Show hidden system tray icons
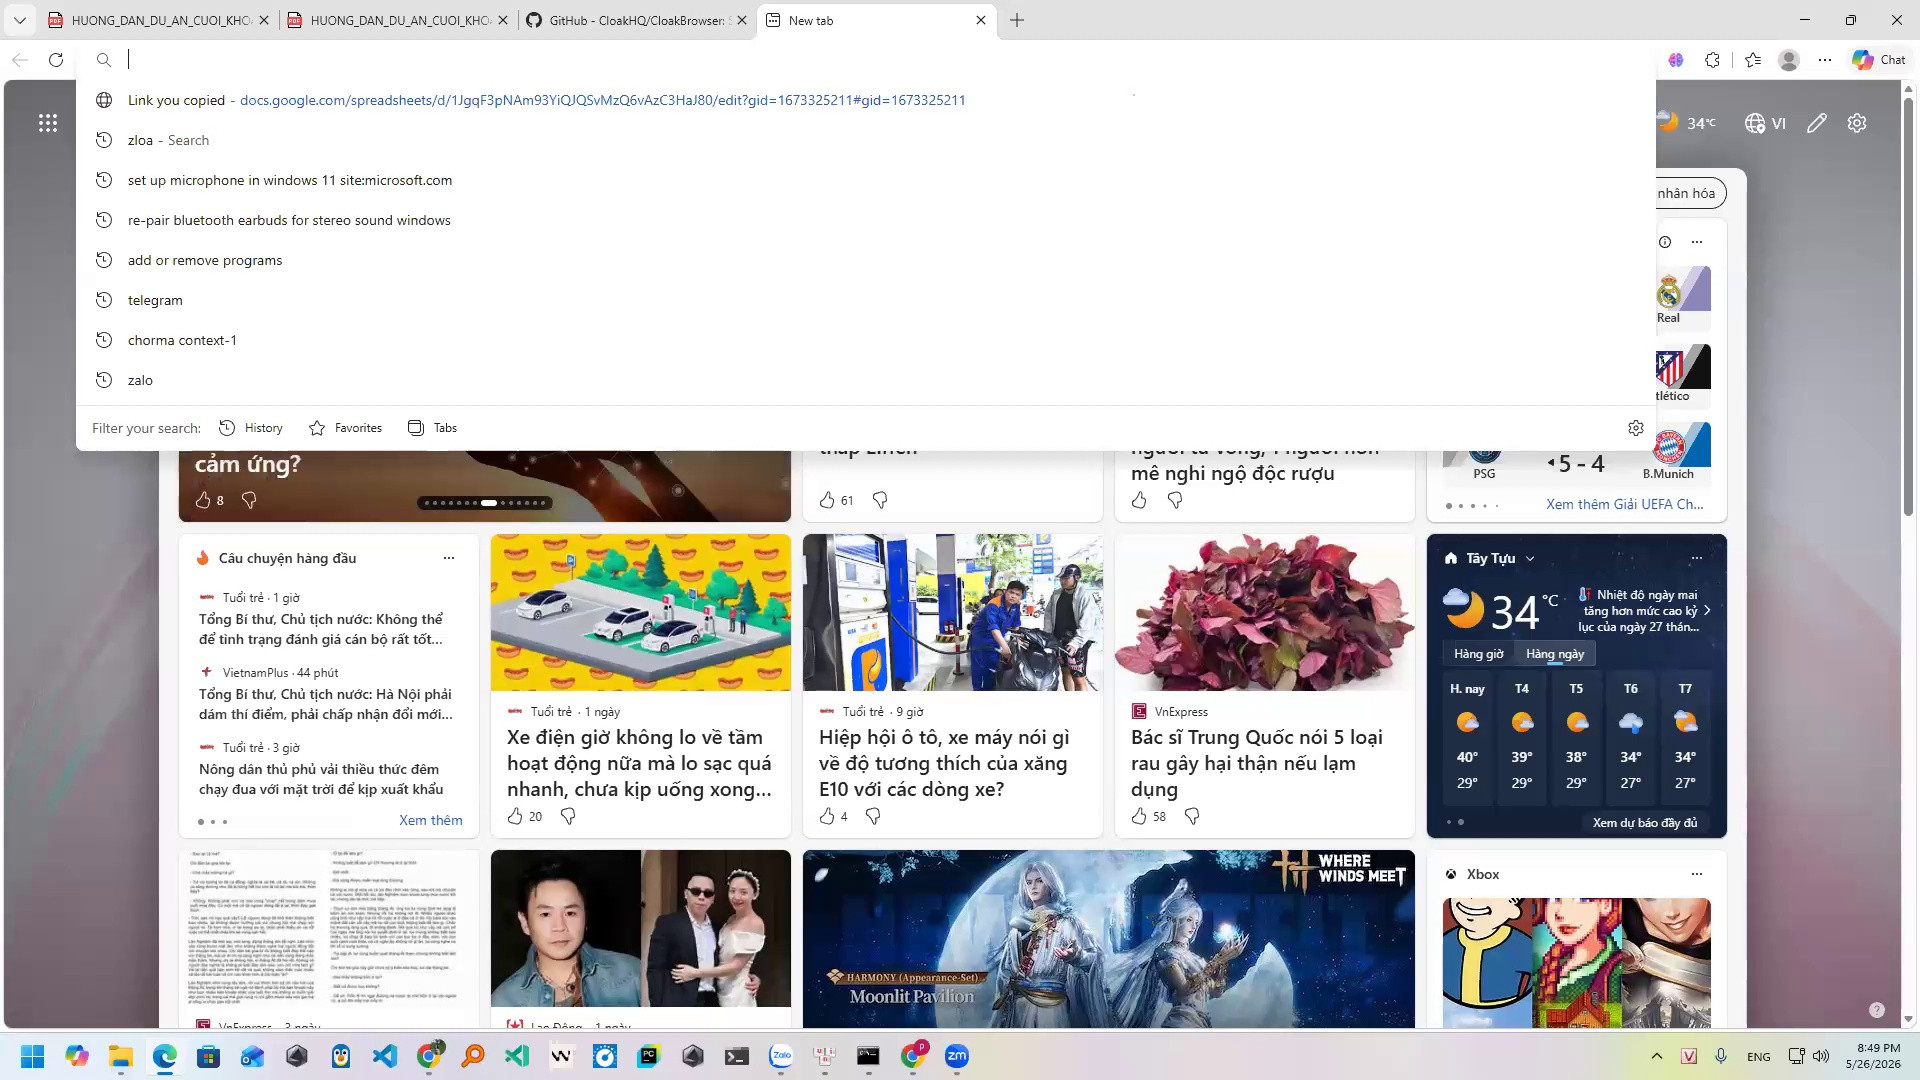Image resolution: width=1920 pixels, height=1080 pixels. coord(1657,1056)
